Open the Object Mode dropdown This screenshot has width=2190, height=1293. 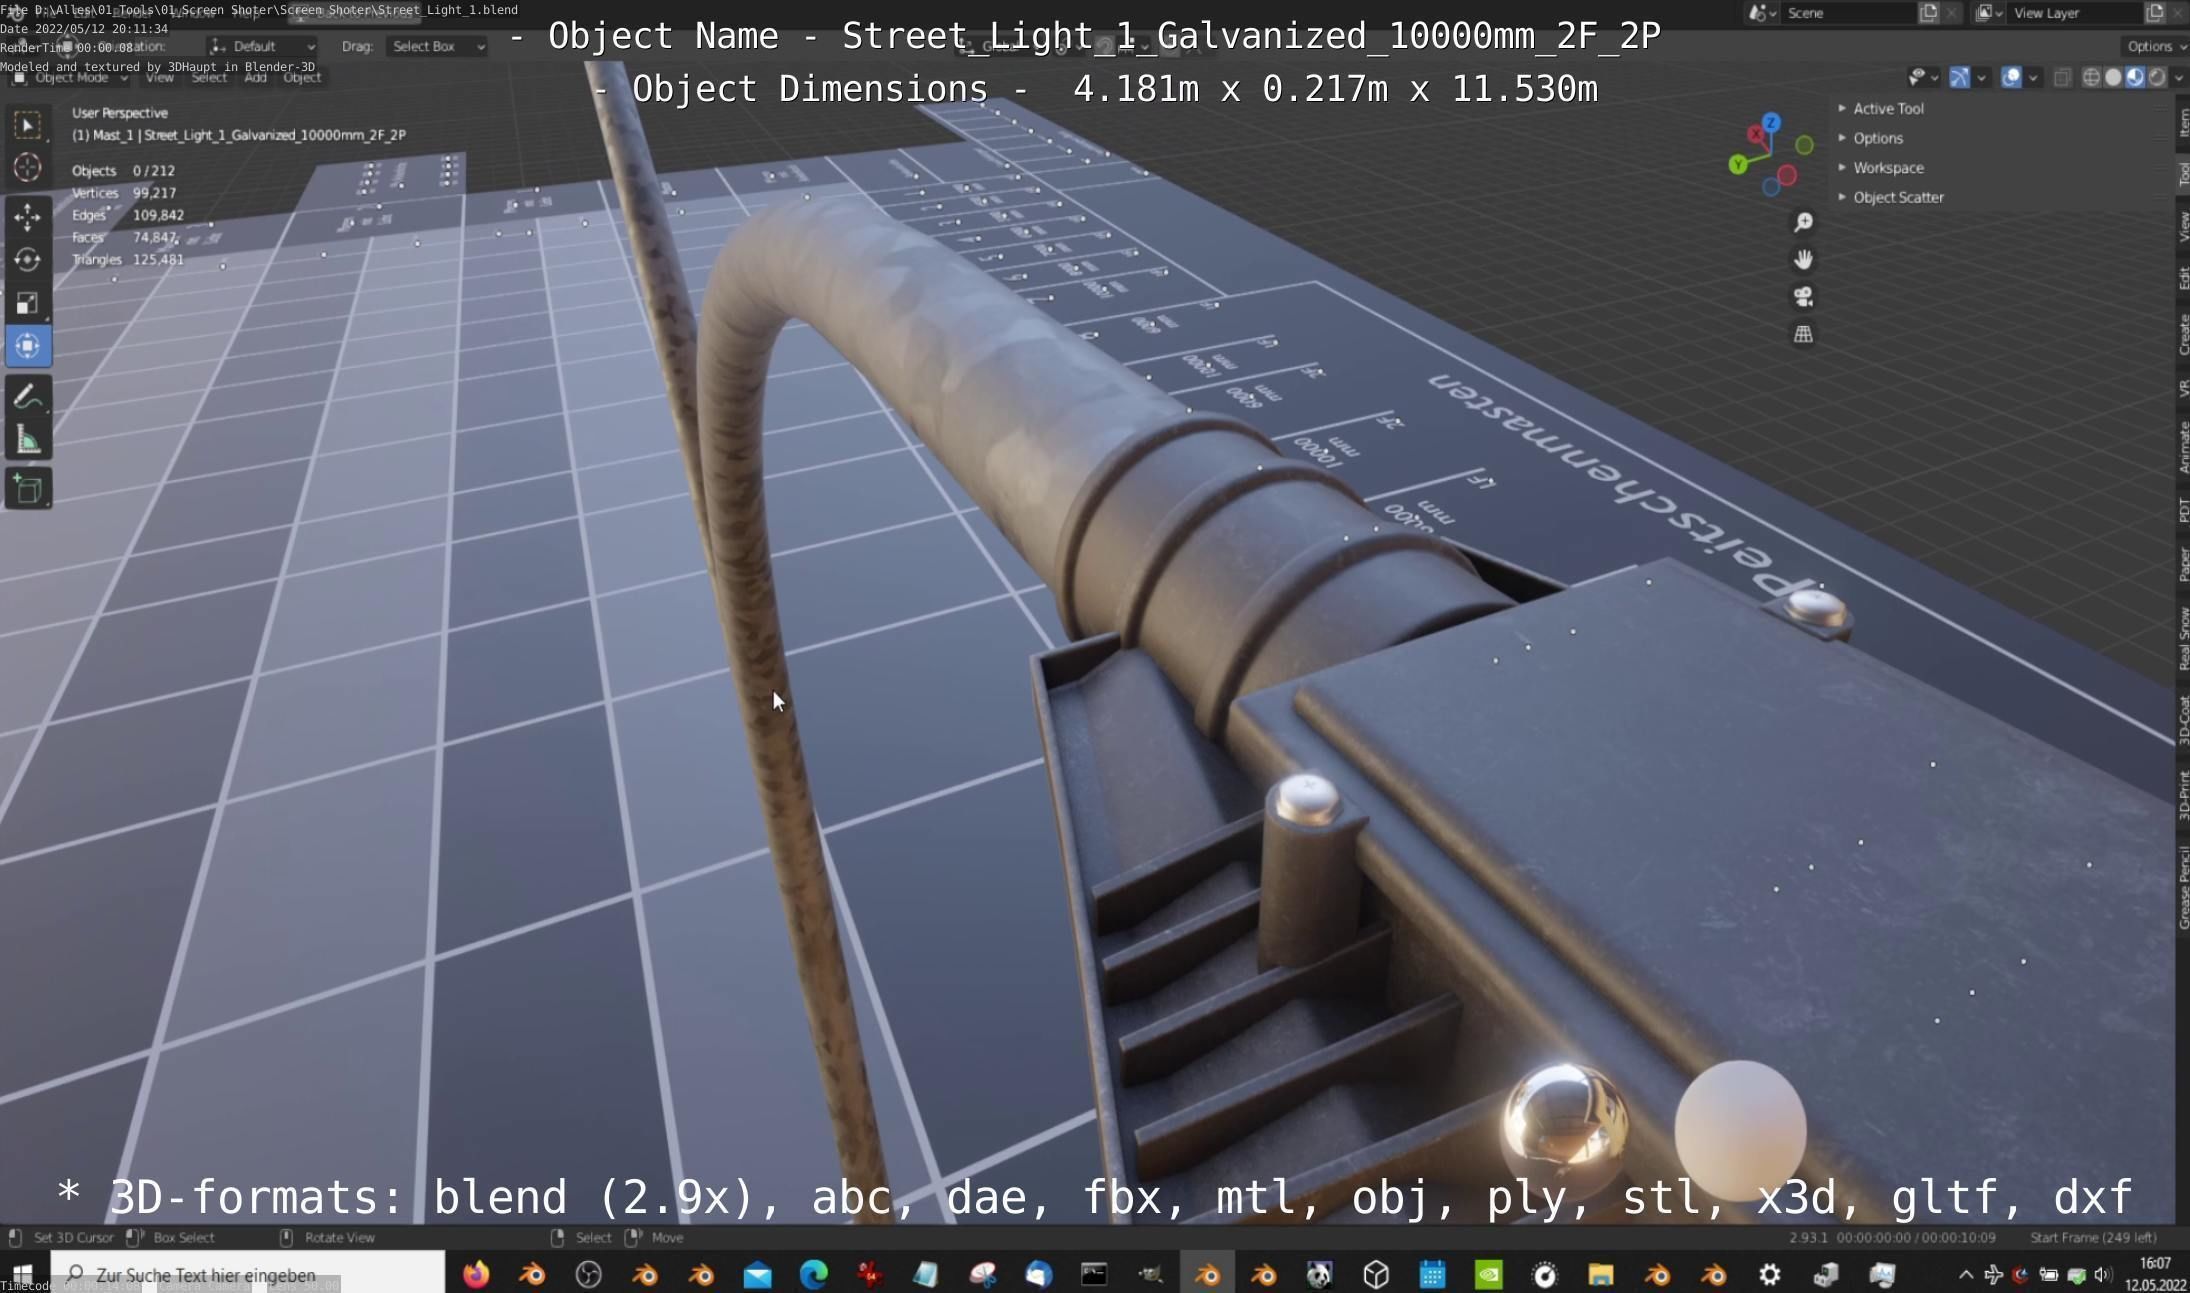tap(72, 77)
